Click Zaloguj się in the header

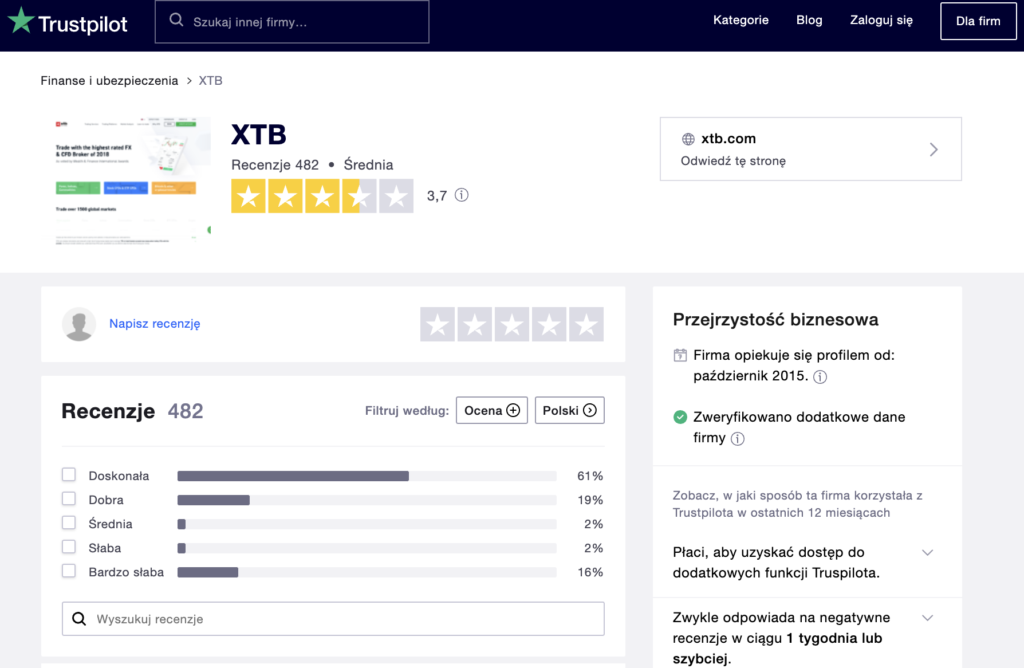[x=881, y=20]
